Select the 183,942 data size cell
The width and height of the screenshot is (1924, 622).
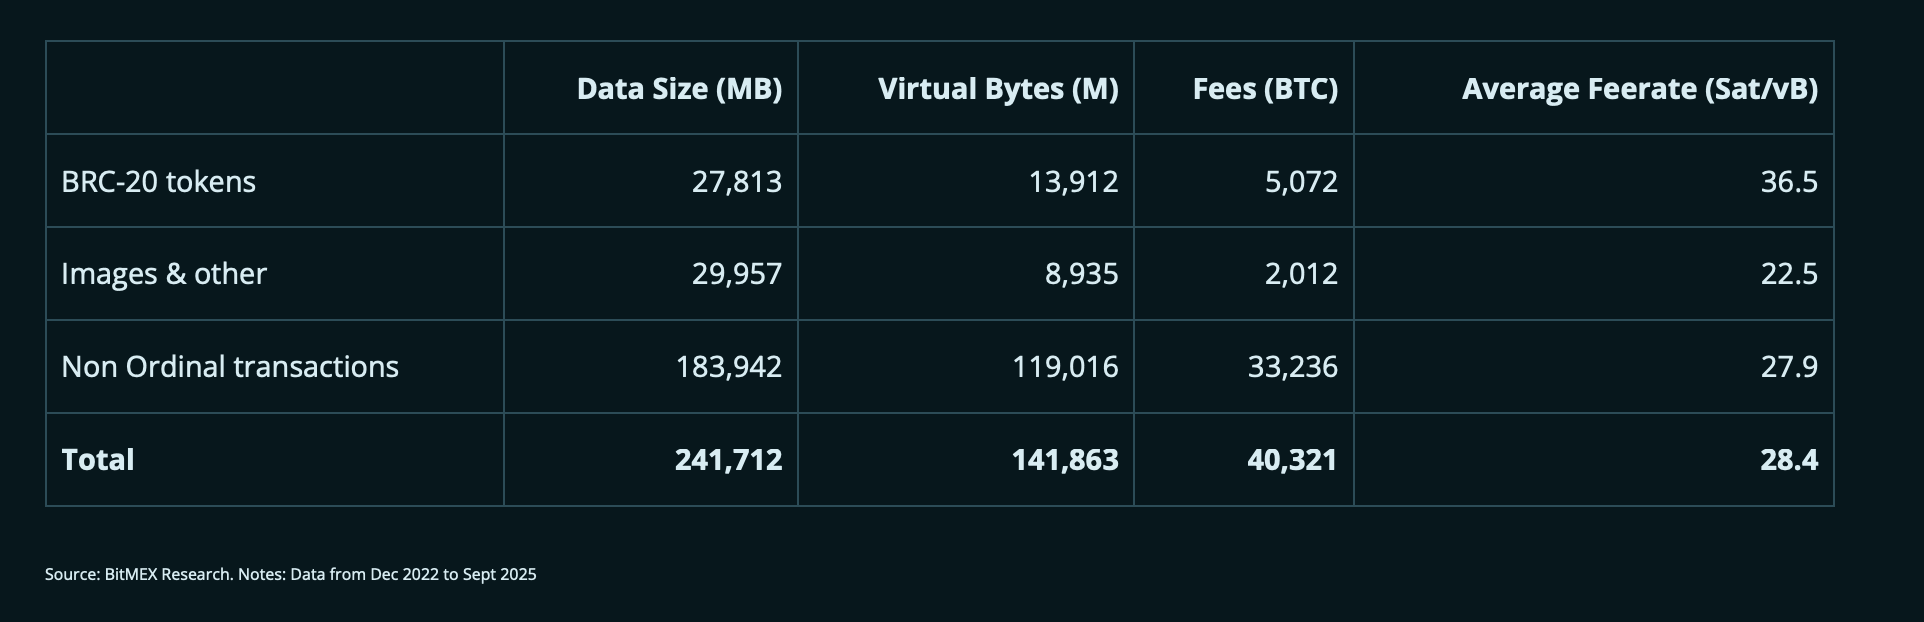click(728, 367)
